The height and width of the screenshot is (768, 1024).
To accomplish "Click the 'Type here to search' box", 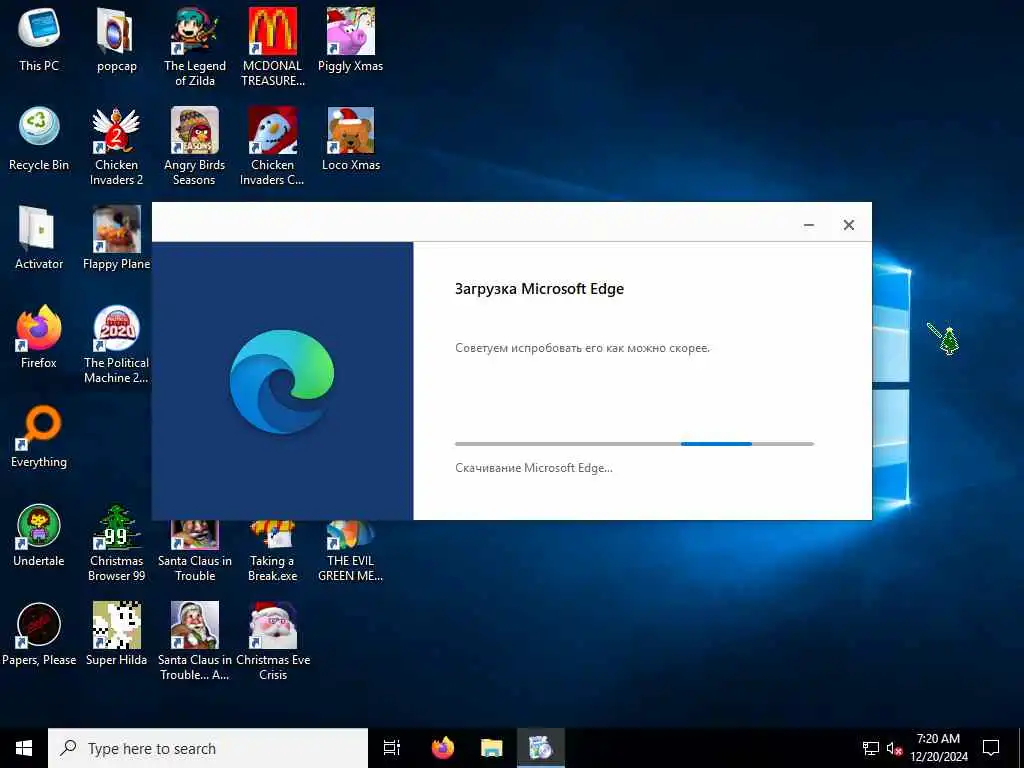I will point(208,748).
